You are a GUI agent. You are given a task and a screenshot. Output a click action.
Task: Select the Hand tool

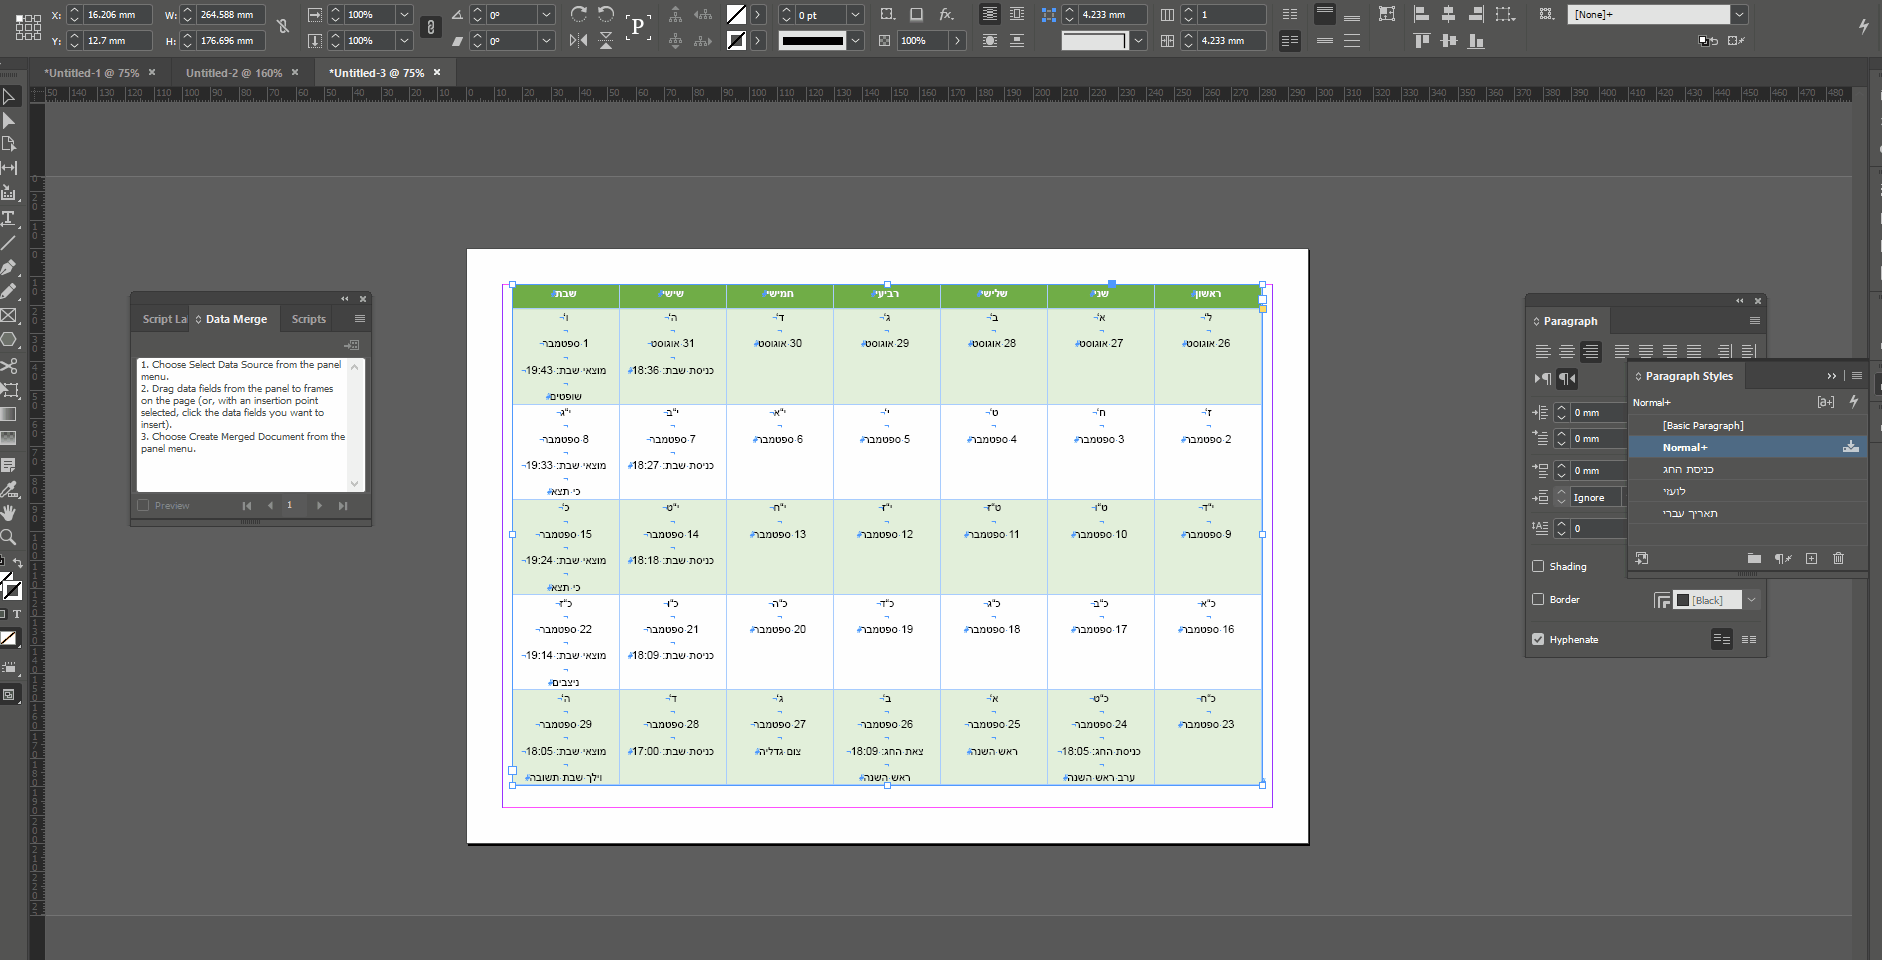point(9,513)
